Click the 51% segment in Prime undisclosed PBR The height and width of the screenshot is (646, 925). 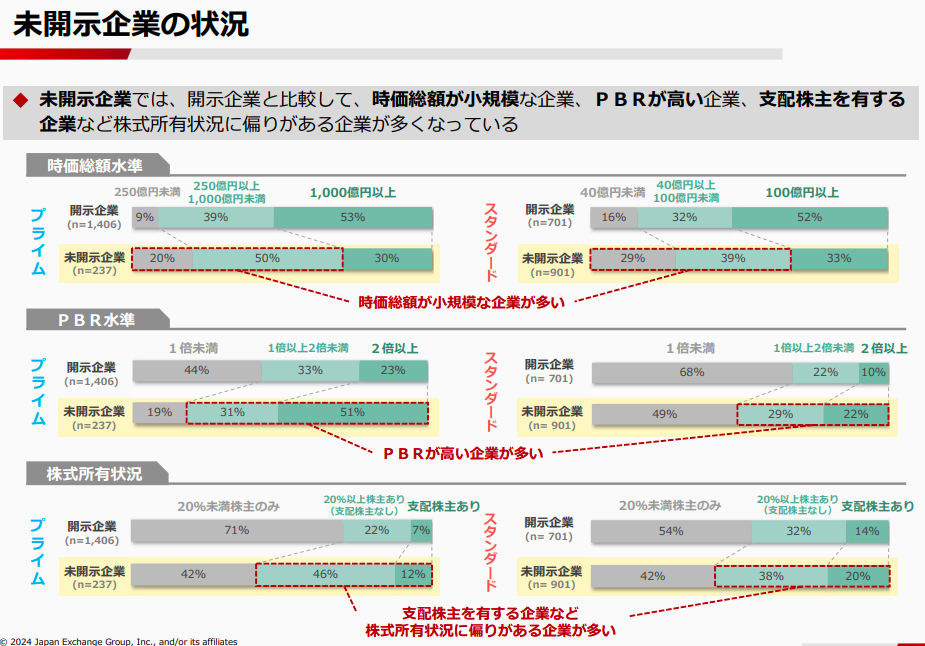(x=353, y=413)
